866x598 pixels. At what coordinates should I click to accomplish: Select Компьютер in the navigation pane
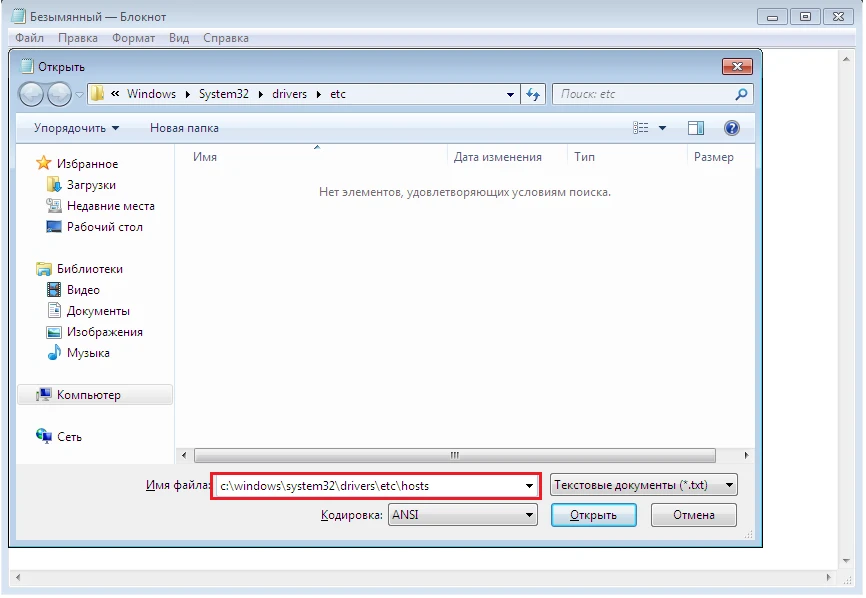88,395
